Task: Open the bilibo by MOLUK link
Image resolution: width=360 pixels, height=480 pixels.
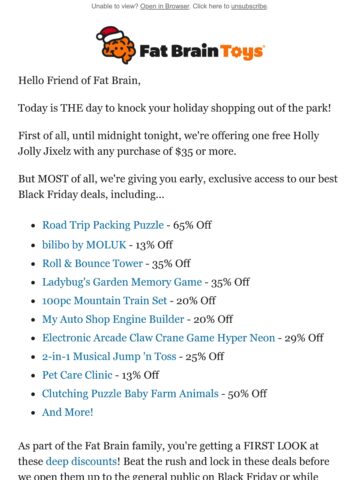Action: pos(84,245)
